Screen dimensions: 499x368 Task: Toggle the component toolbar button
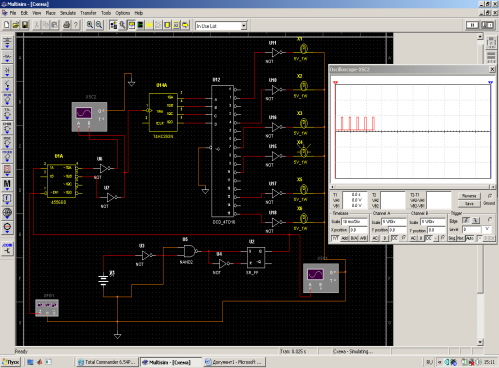tap(113, 25)
